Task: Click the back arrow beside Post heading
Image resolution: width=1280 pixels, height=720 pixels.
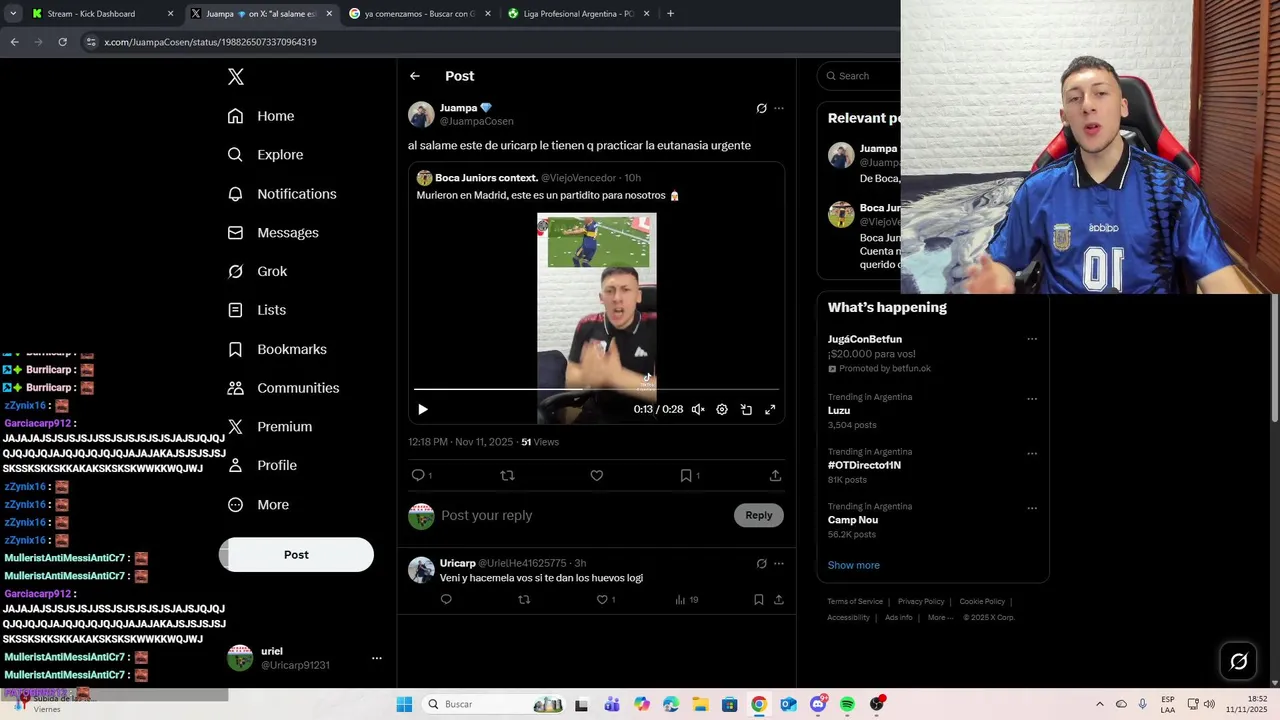Action: coord(415,76)
